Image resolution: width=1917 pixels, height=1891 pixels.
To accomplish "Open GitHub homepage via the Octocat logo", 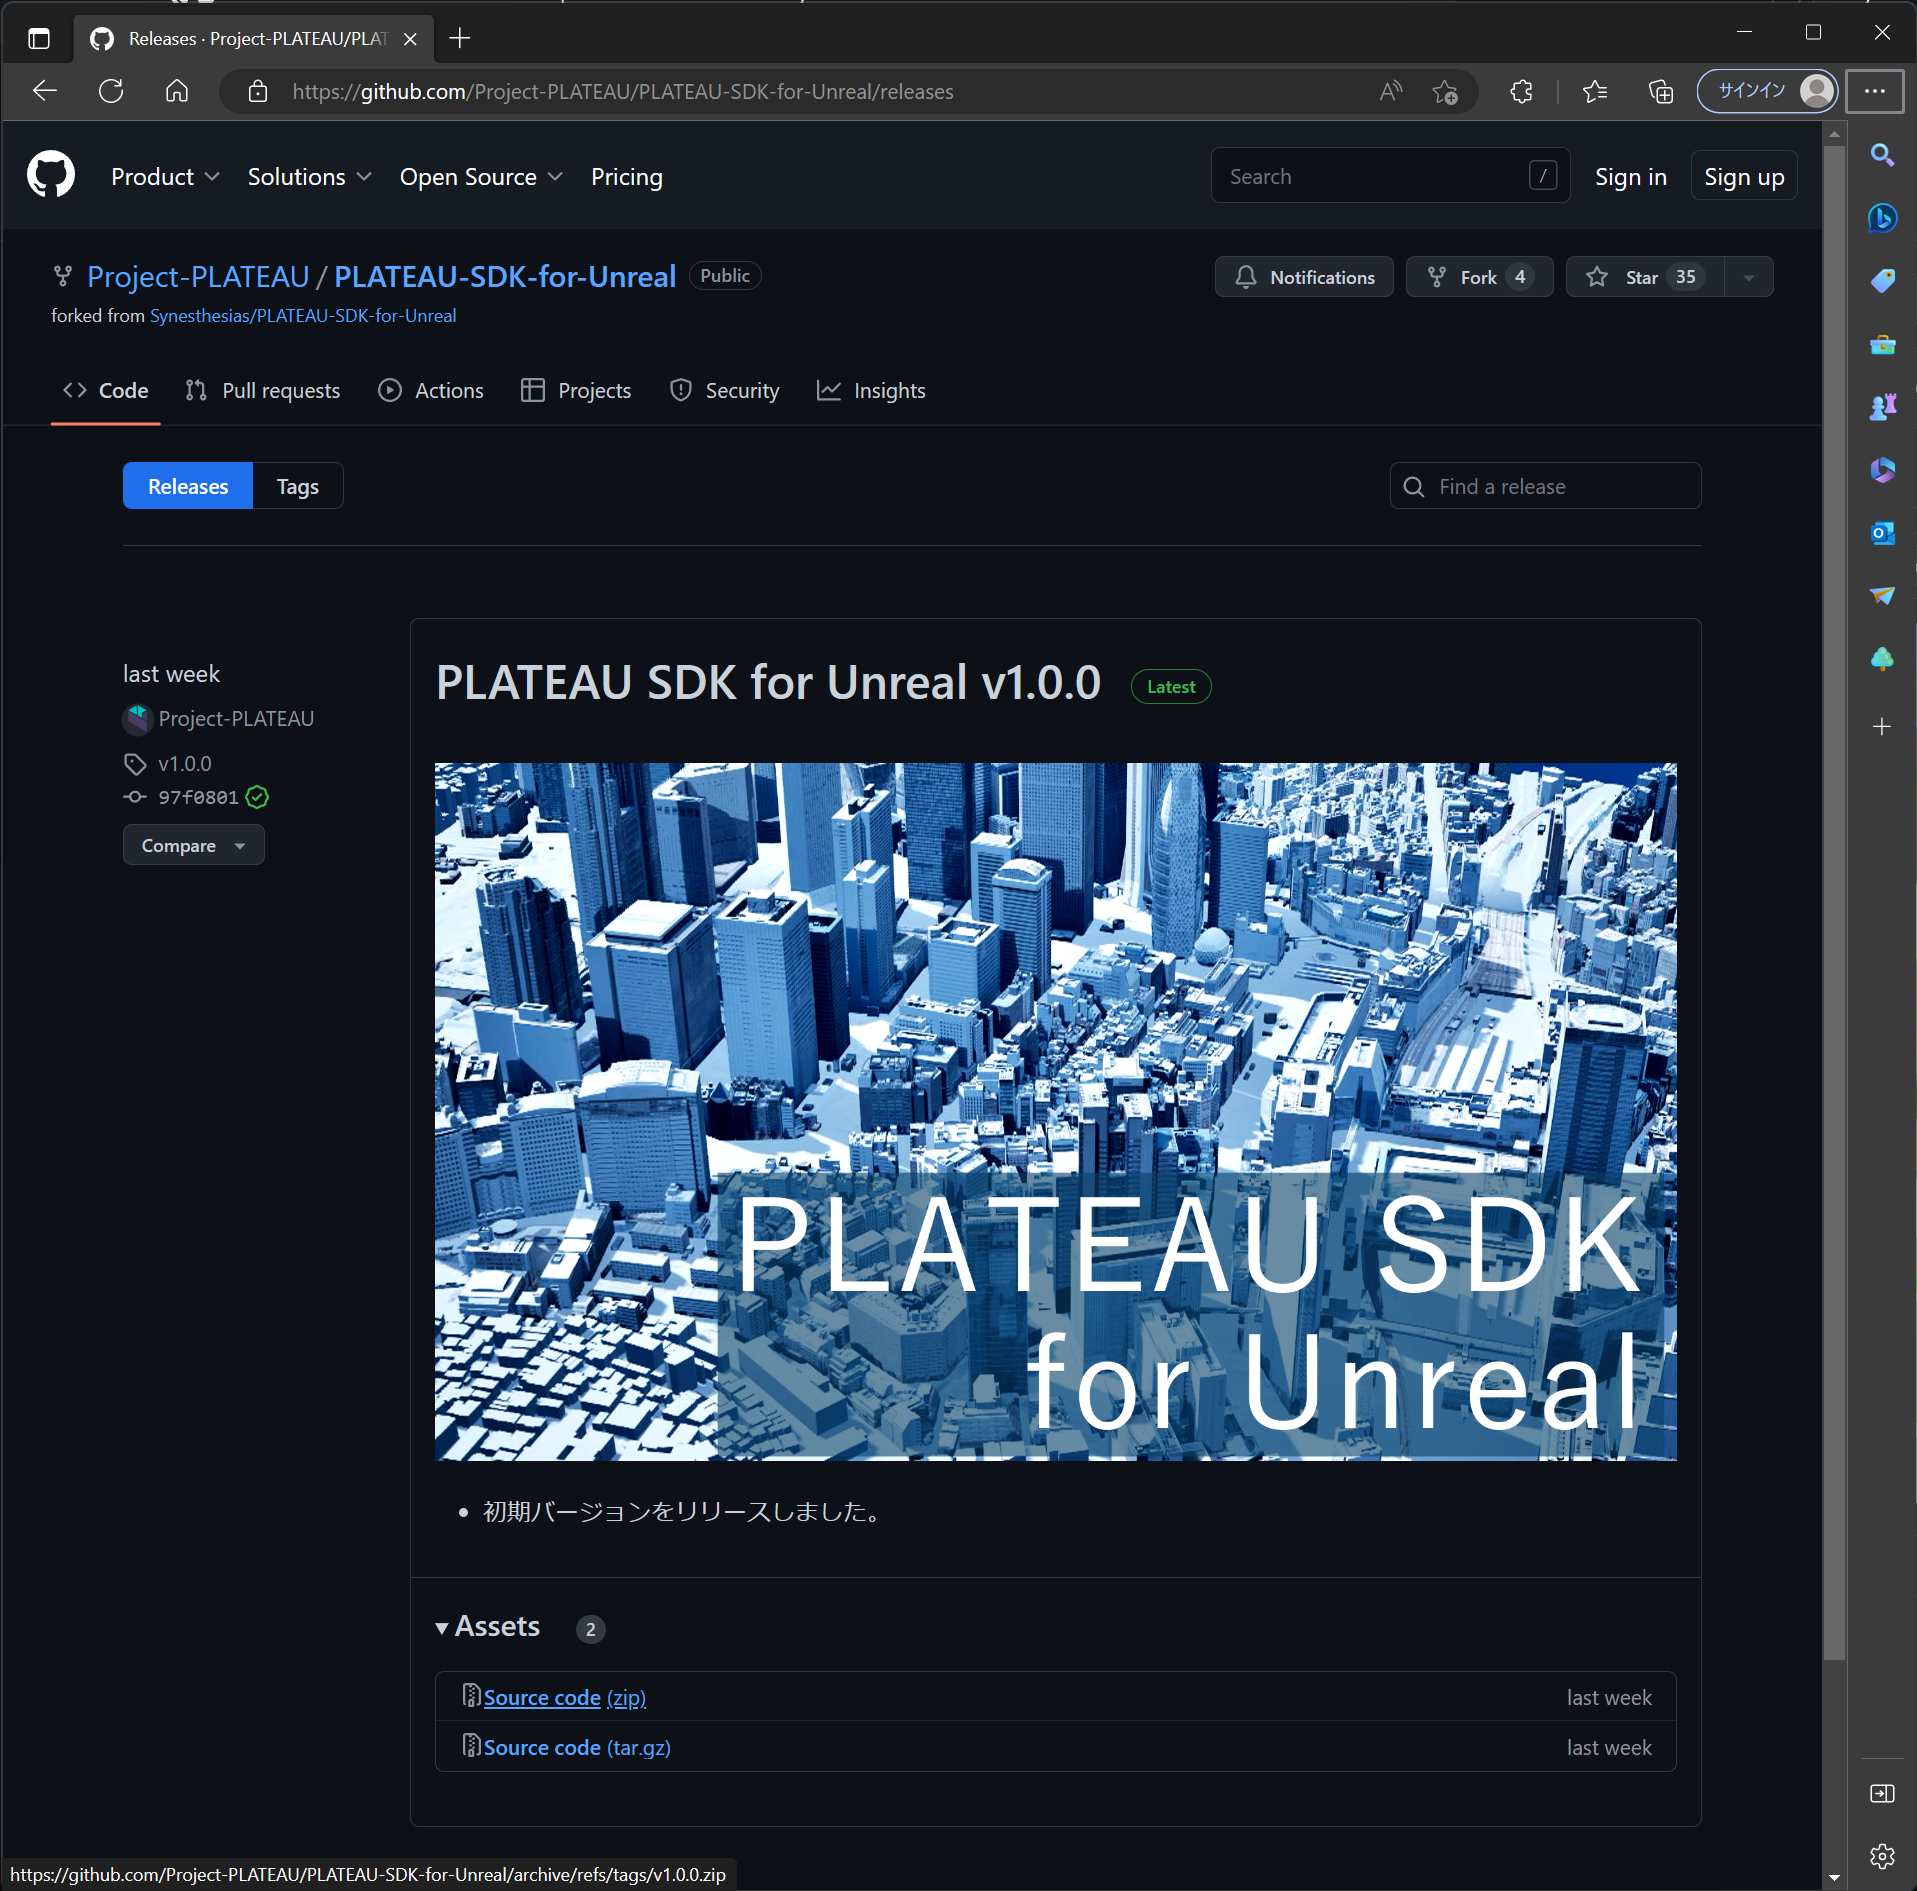I will tap(50, 174).
